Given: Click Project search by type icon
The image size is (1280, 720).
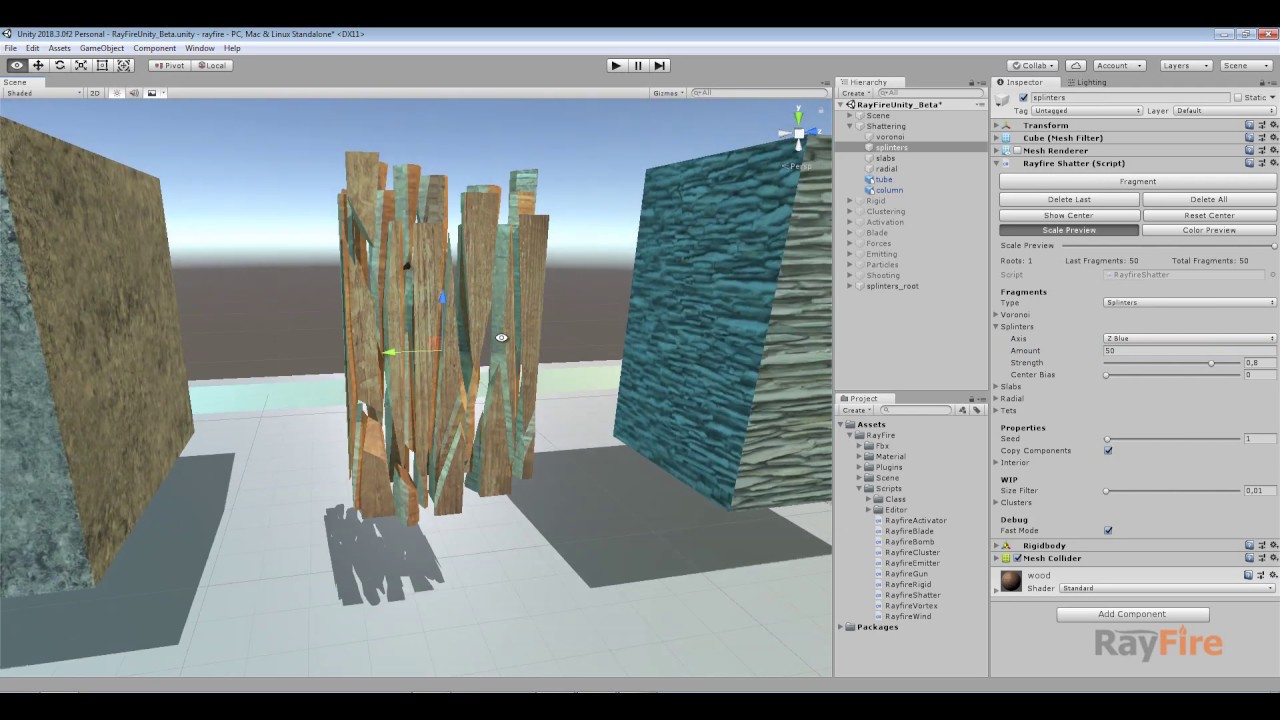Looking at the screenshot, I should click(963, 410).
